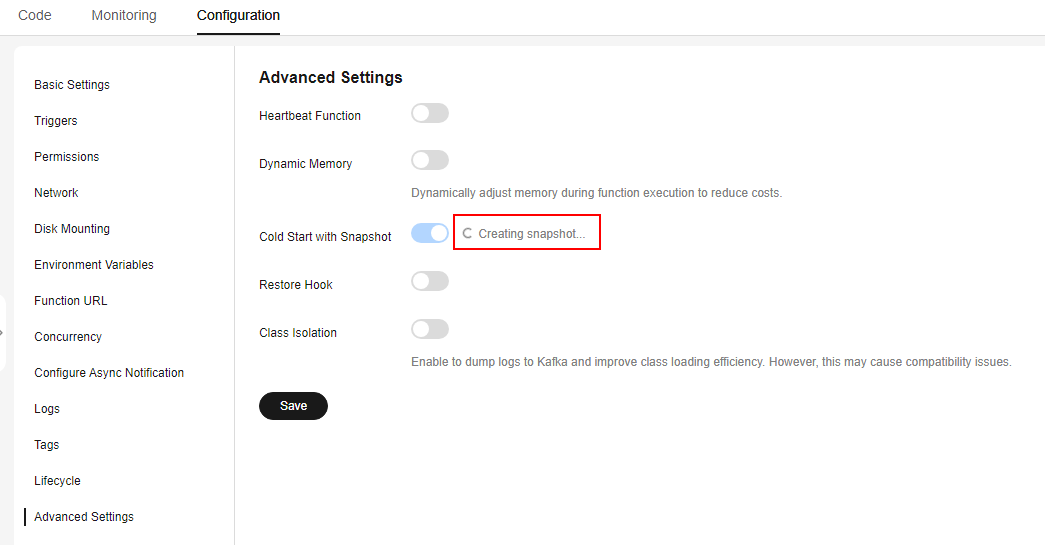Switch to the Code tab
The image size is (1045, 545).
click(x=35, y=15)
